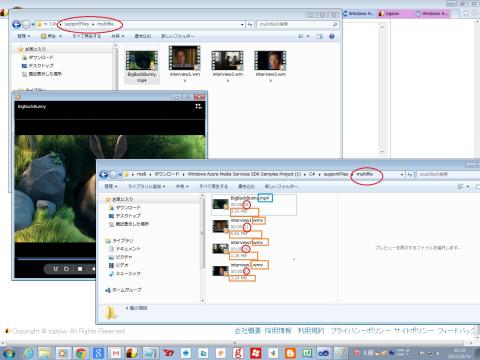The width and height of the screenshot is (480, 360).
Task: Click forward button in the front Explorer window
Action: click(x=114, y=174)
